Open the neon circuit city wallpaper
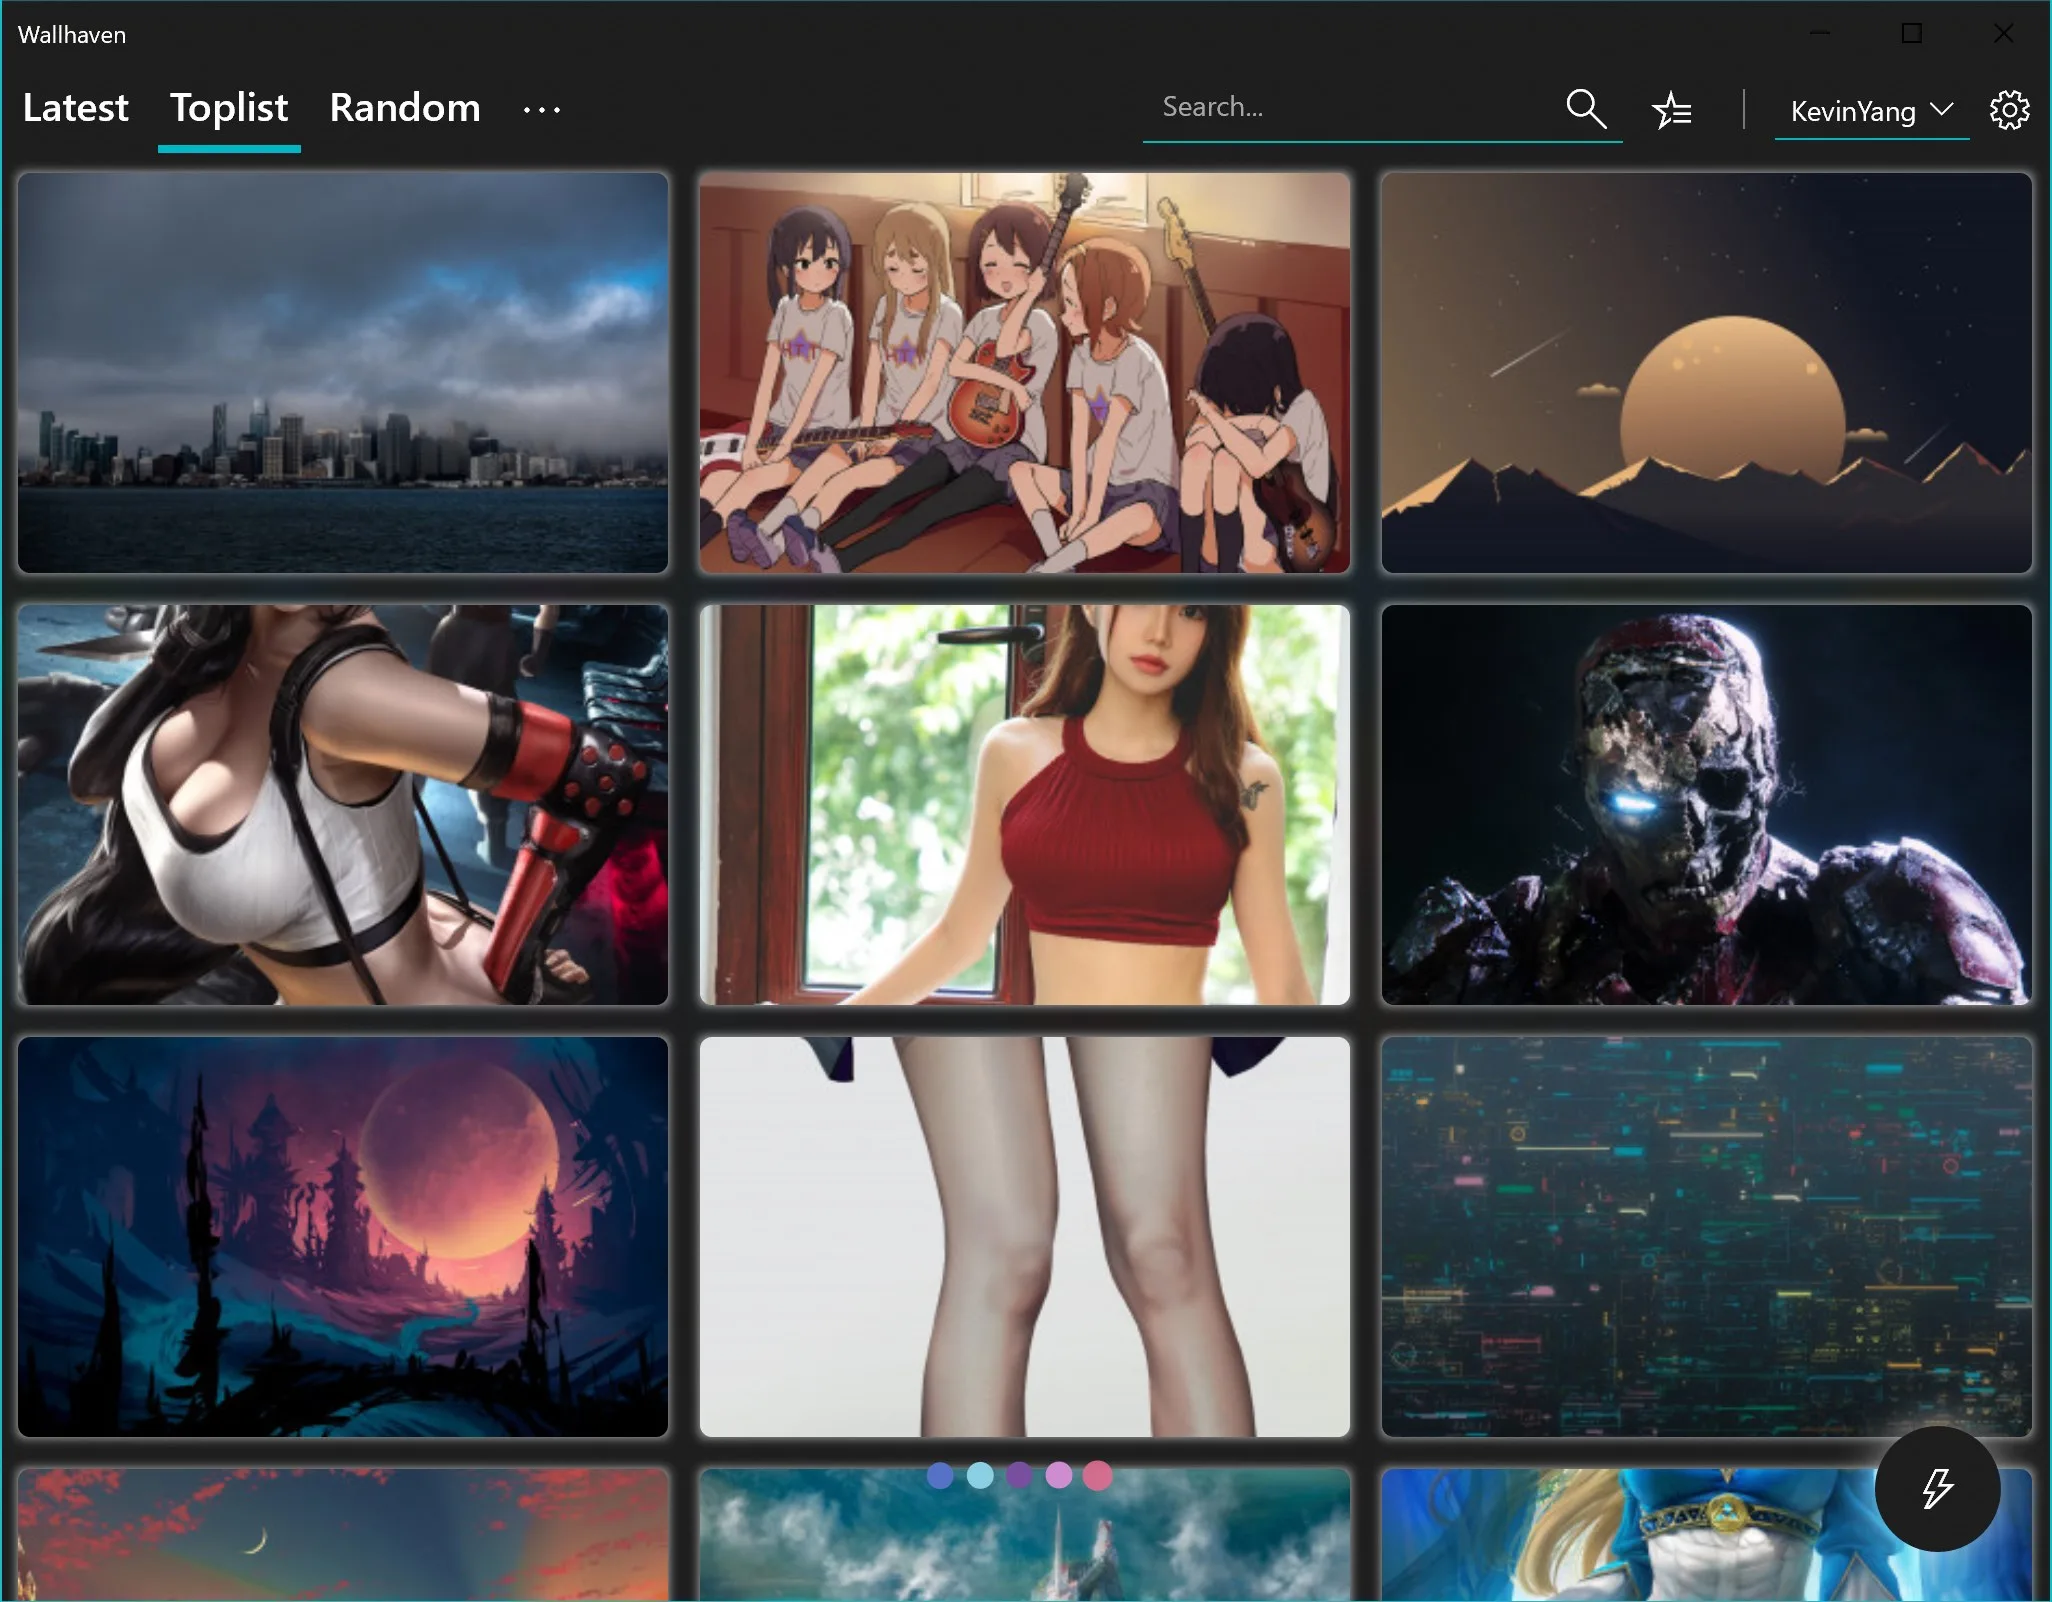This screenshot has width=2052, height=1602. coord(1706,1236)
